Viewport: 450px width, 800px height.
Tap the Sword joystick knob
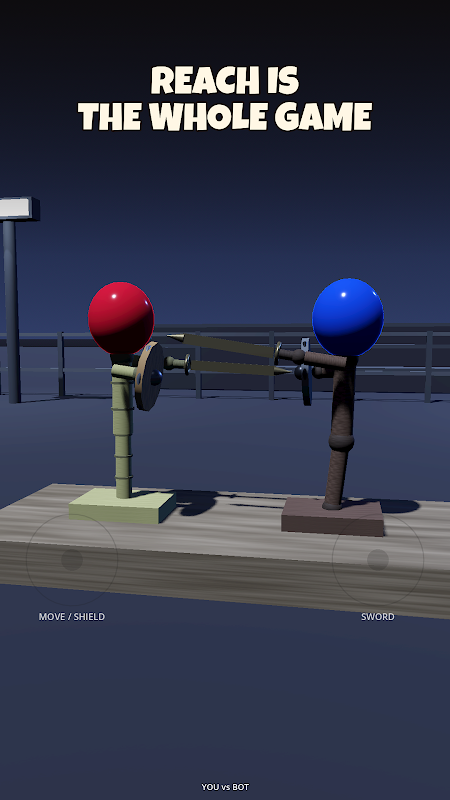pyautogui.click(x=378, y=560)
